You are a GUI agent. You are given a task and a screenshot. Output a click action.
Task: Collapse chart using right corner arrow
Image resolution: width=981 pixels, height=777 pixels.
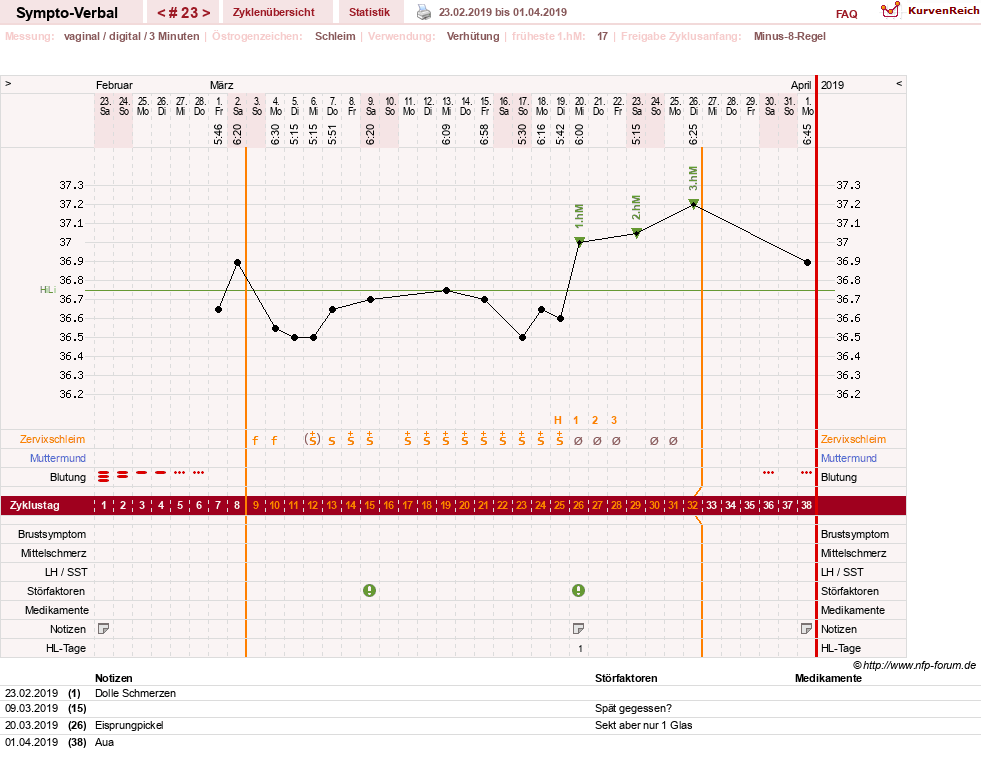tap(899, 83)
